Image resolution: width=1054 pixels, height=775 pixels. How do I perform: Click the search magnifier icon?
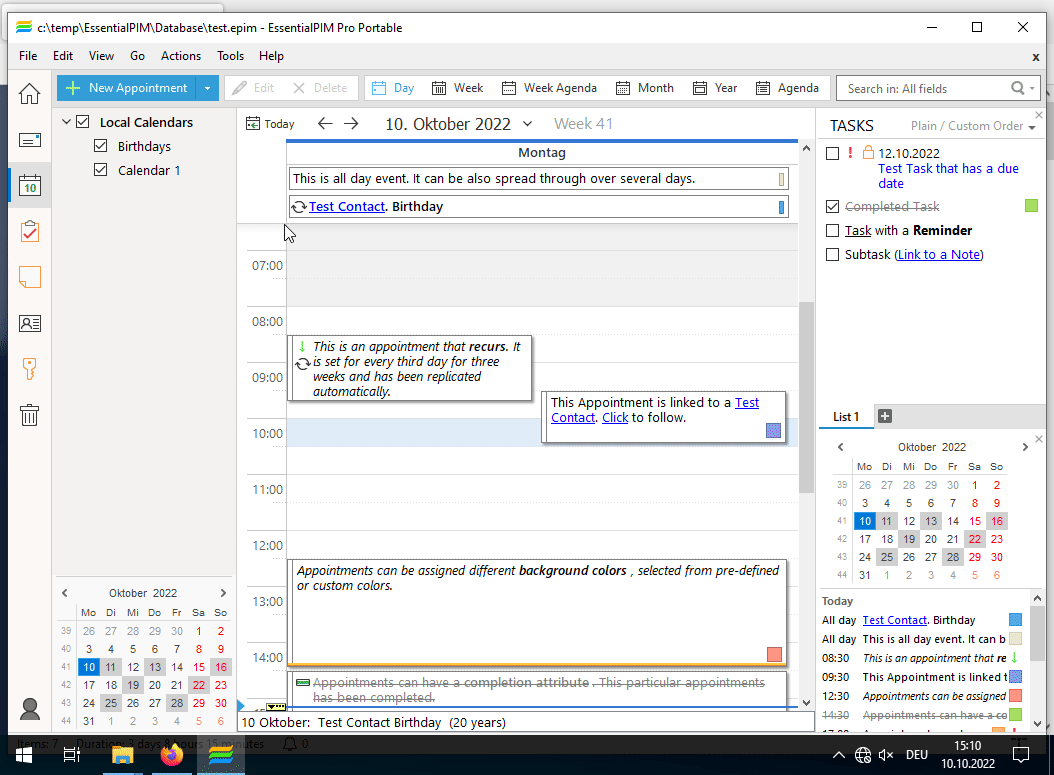[x=1018, y=88]
